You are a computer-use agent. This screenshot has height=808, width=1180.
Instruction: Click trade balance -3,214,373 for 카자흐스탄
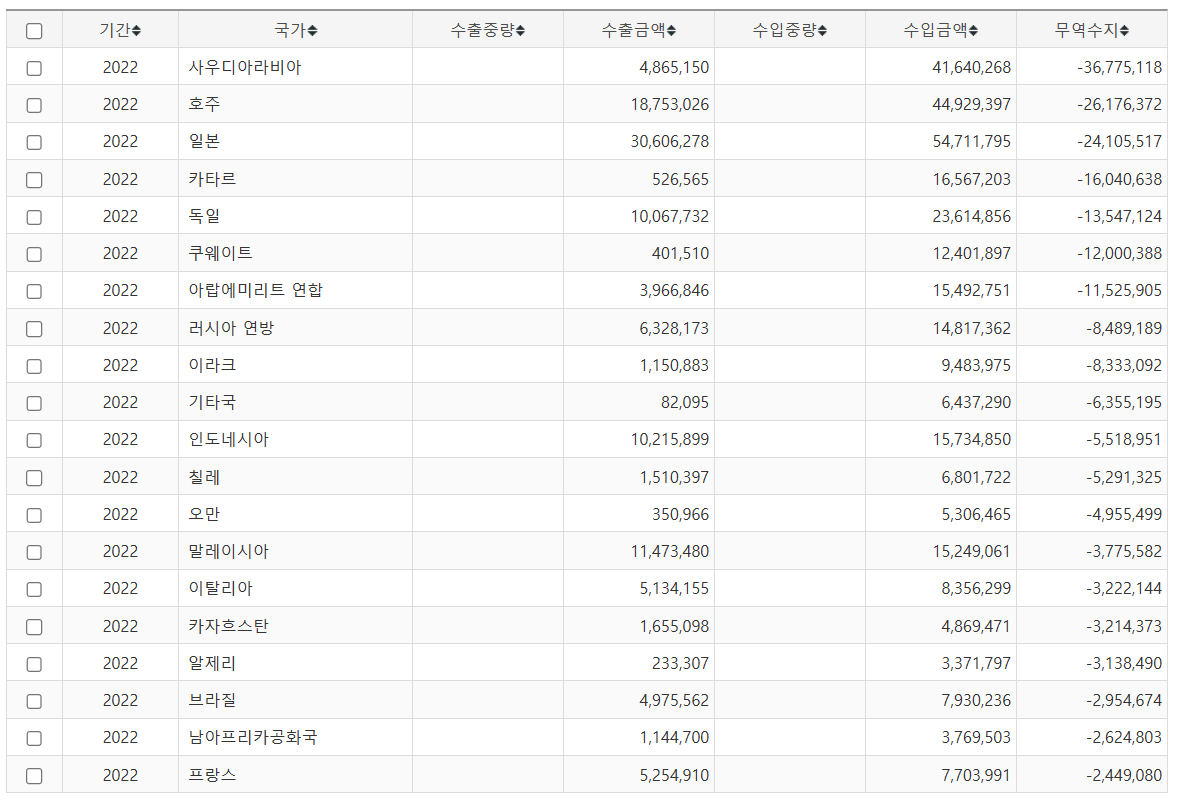pos(1124,626)
